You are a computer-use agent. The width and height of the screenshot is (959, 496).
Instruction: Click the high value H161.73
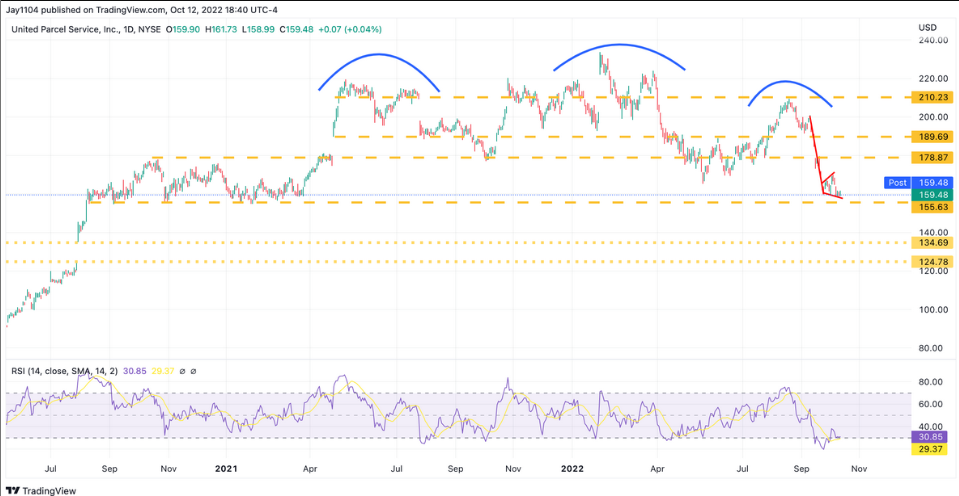tap(220, 29)
